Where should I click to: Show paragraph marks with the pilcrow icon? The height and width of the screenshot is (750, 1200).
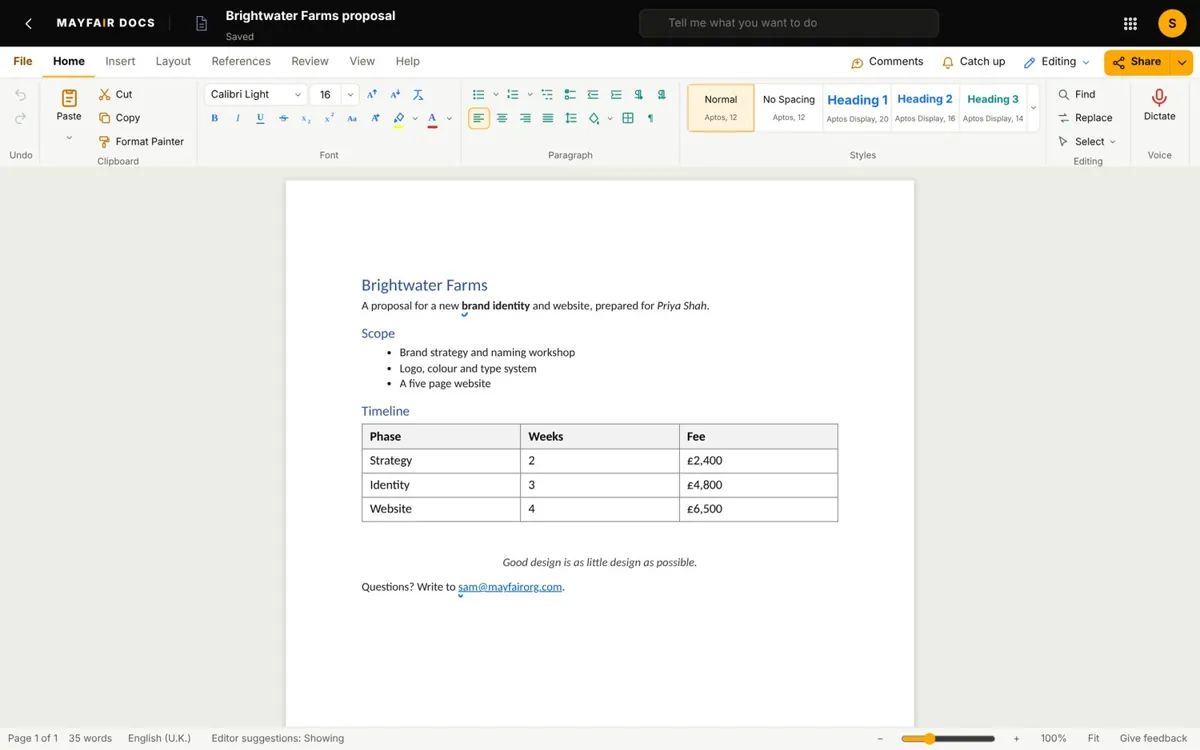[651, 118]
